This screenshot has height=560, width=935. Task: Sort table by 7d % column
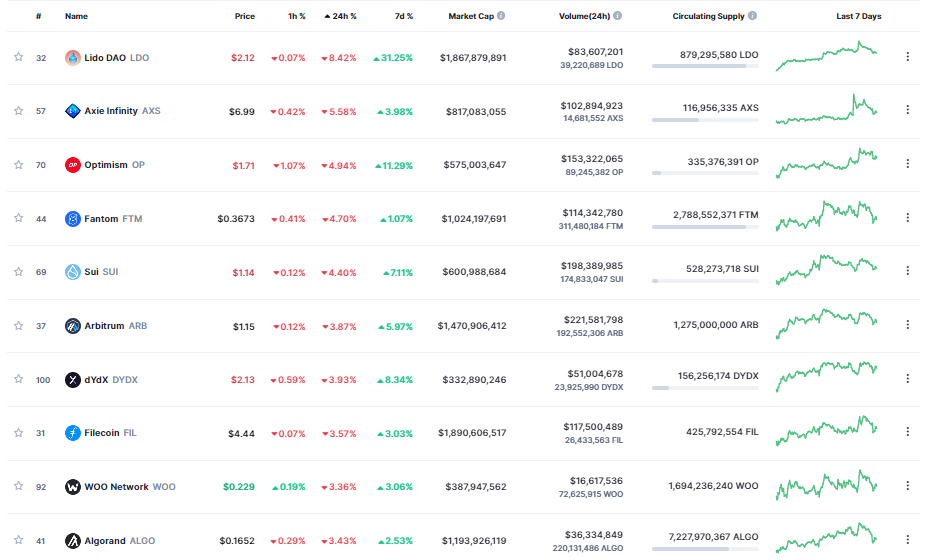[403, 16]
